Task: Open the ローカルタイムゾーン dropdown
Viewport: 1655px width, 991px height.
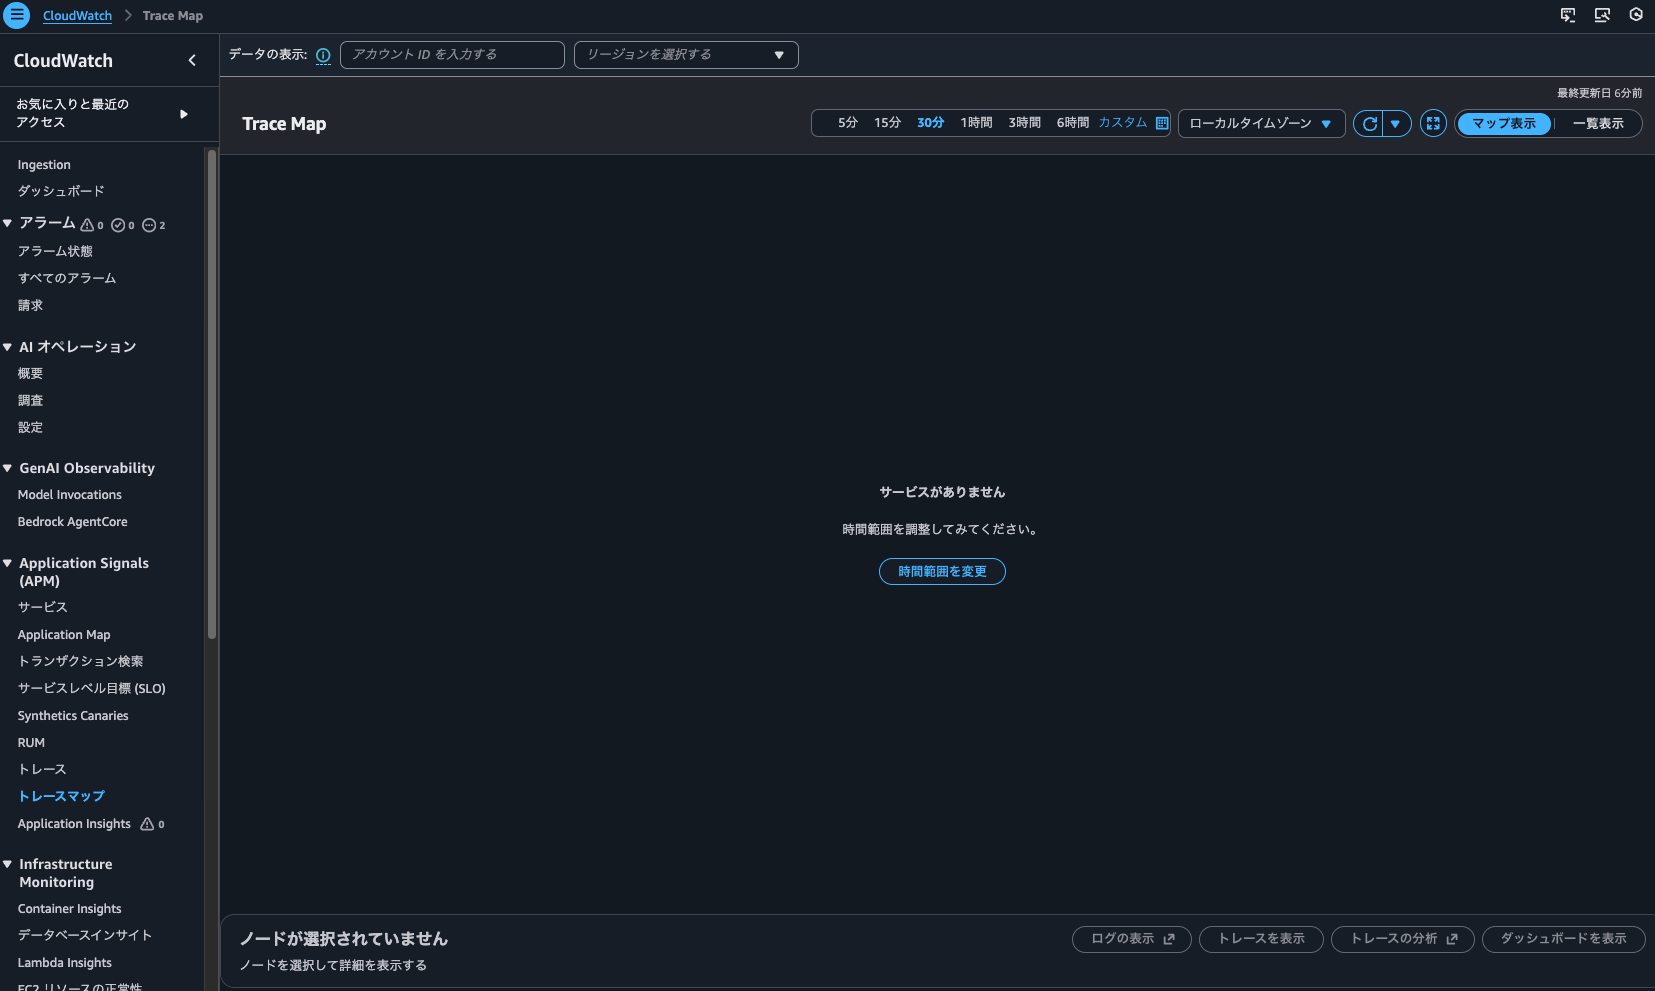Action: (x=1261, y=123)
